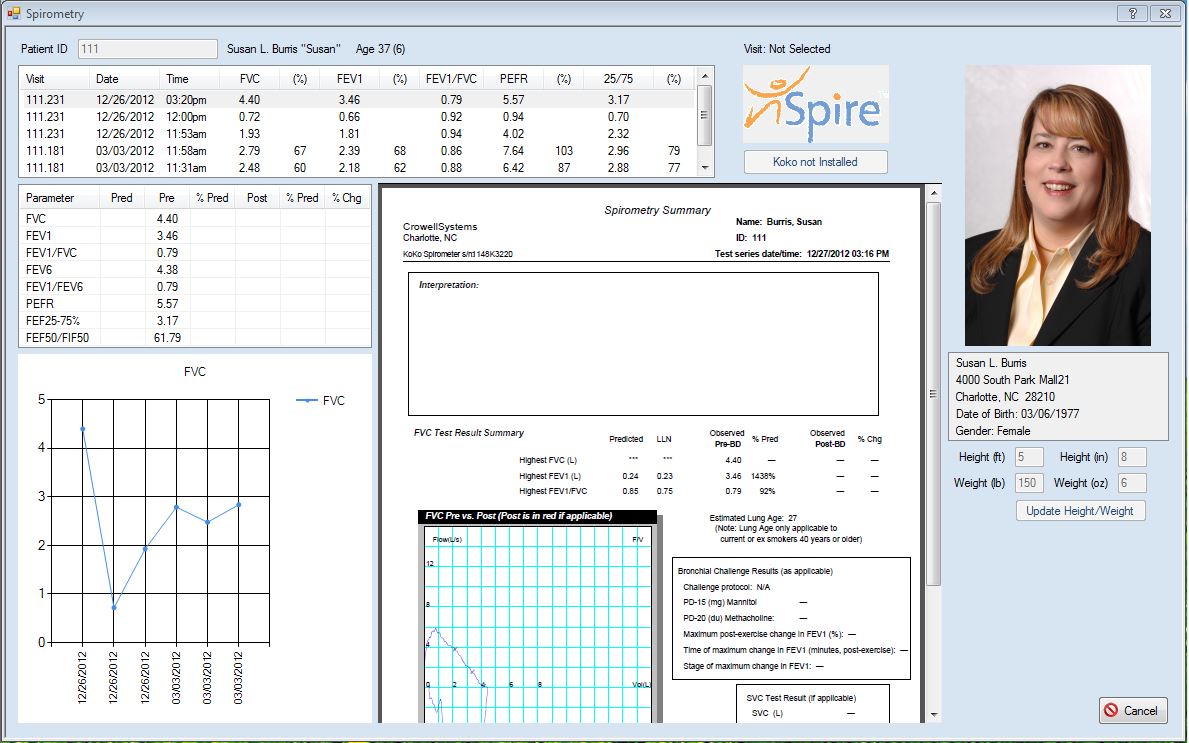Click the Spirometry window title icon
The width and height of the screenshot is (1189, 743).
tap(13, 14)
